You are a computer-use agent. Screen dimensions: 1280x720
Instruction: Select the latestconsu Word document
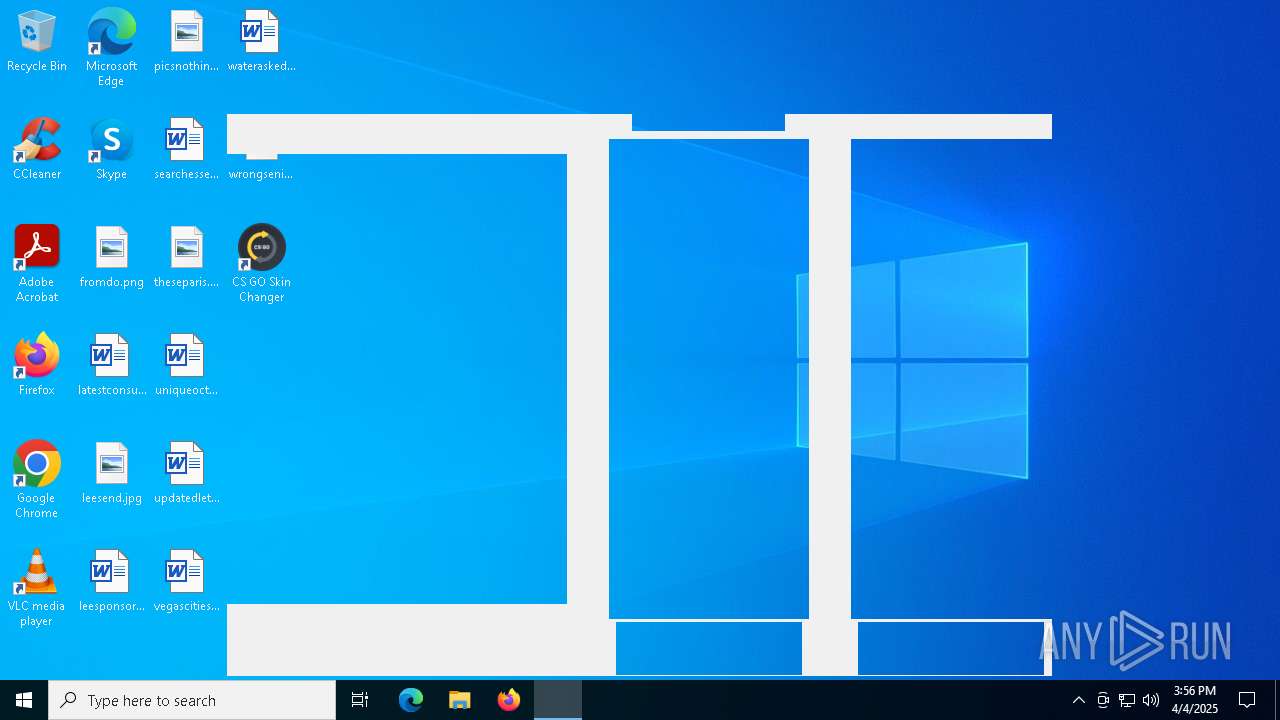111,366
